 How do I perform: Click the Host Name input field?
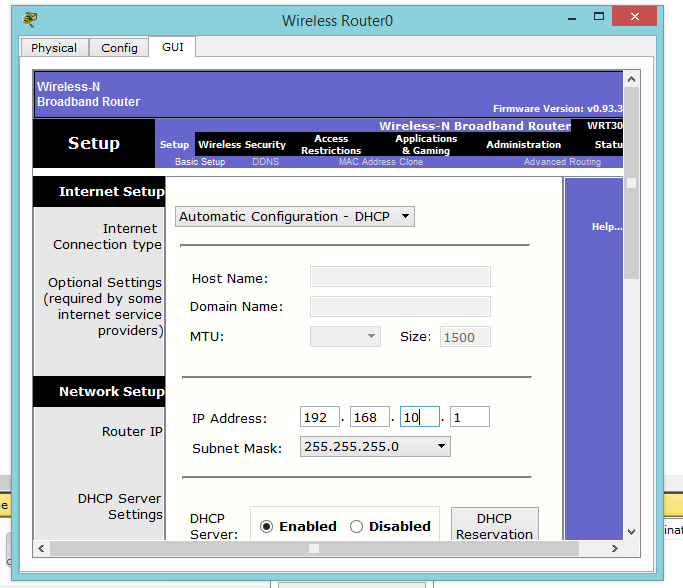point(400,277)
